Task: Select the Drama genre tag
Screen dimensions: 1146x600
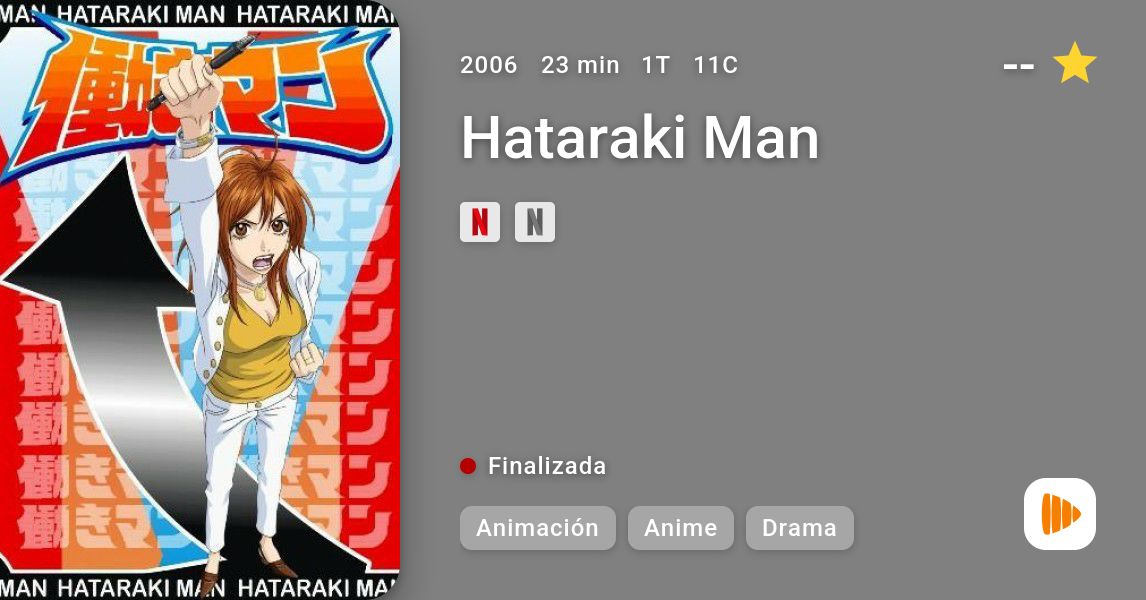Action: (x=800, y=528)
